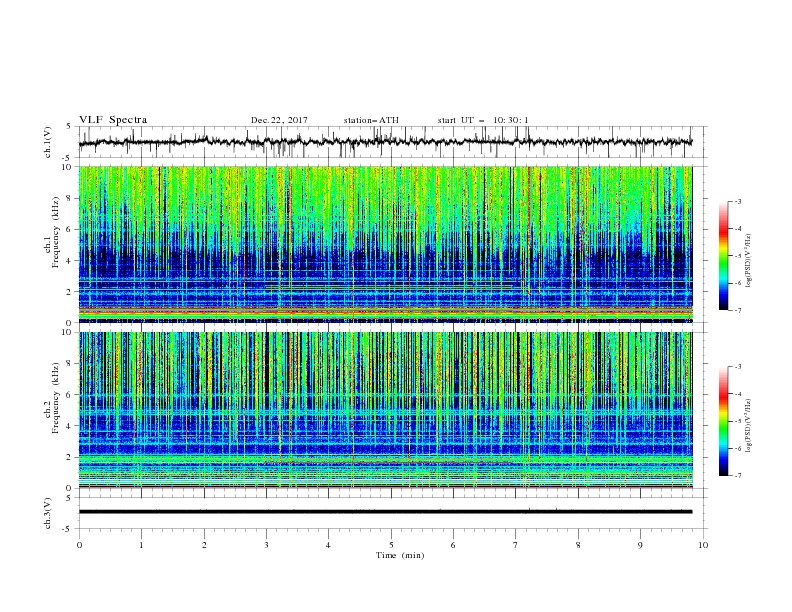792x612 pixels.
Task: Click time axis tick label "3"
Action: click(x=266, y=545)
